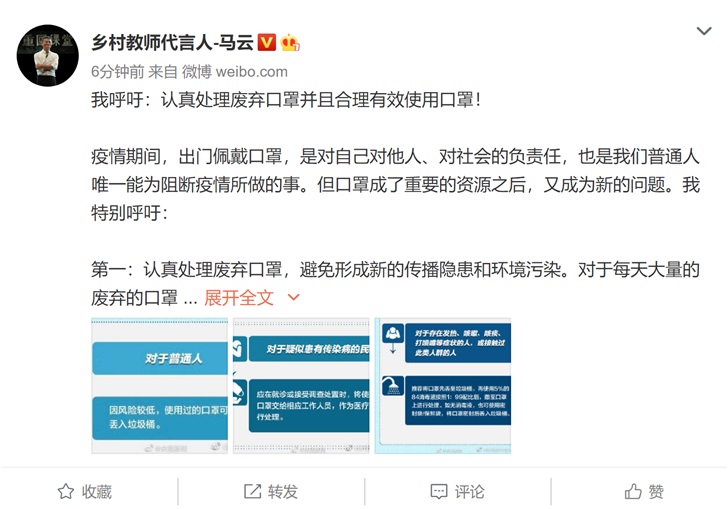Click the 微博 weibo.com source link
This screenshot has width=728, height=509.
(234, 72)
